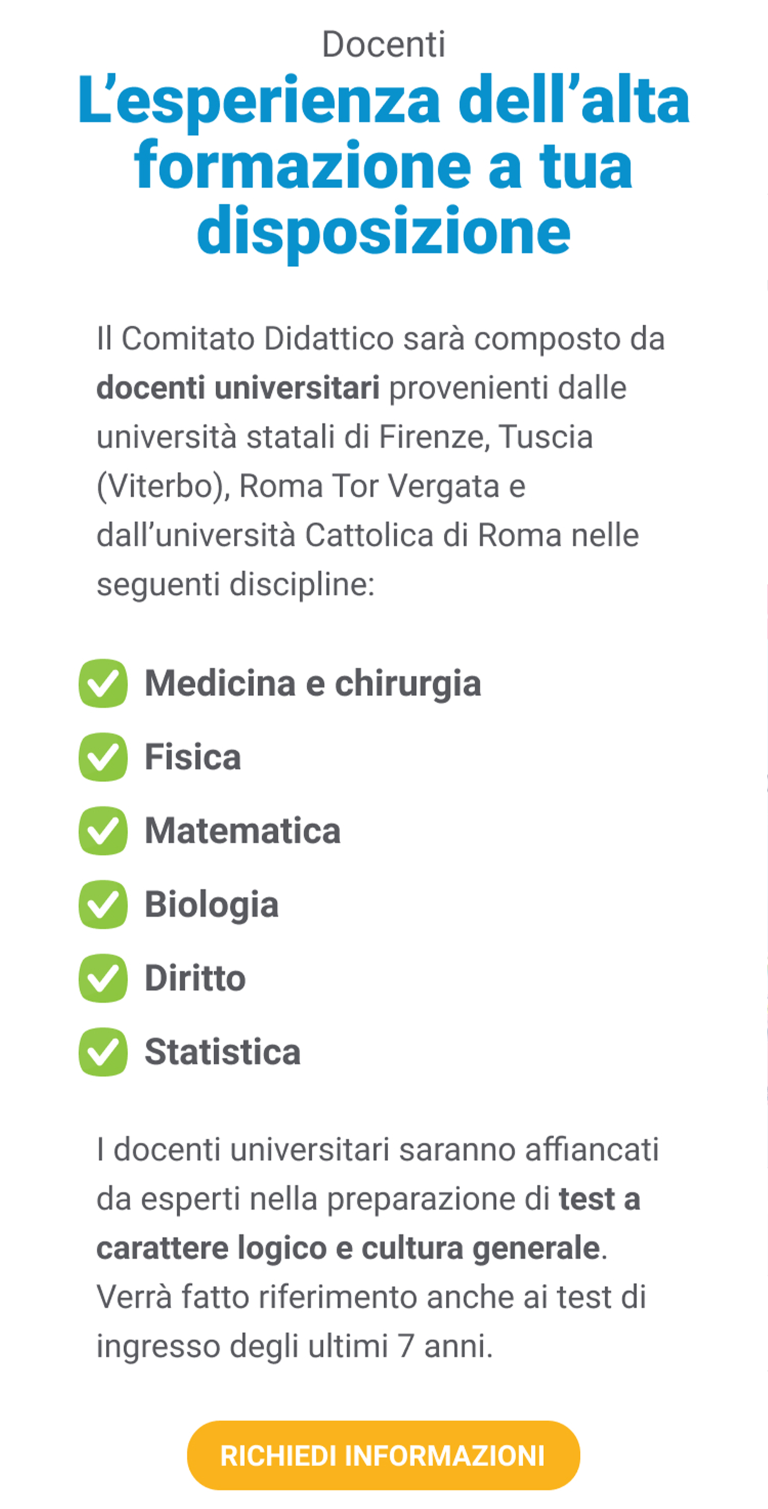Click the green checkmark next to Diritto
The image size is (768, 1509).
[103, 978]
